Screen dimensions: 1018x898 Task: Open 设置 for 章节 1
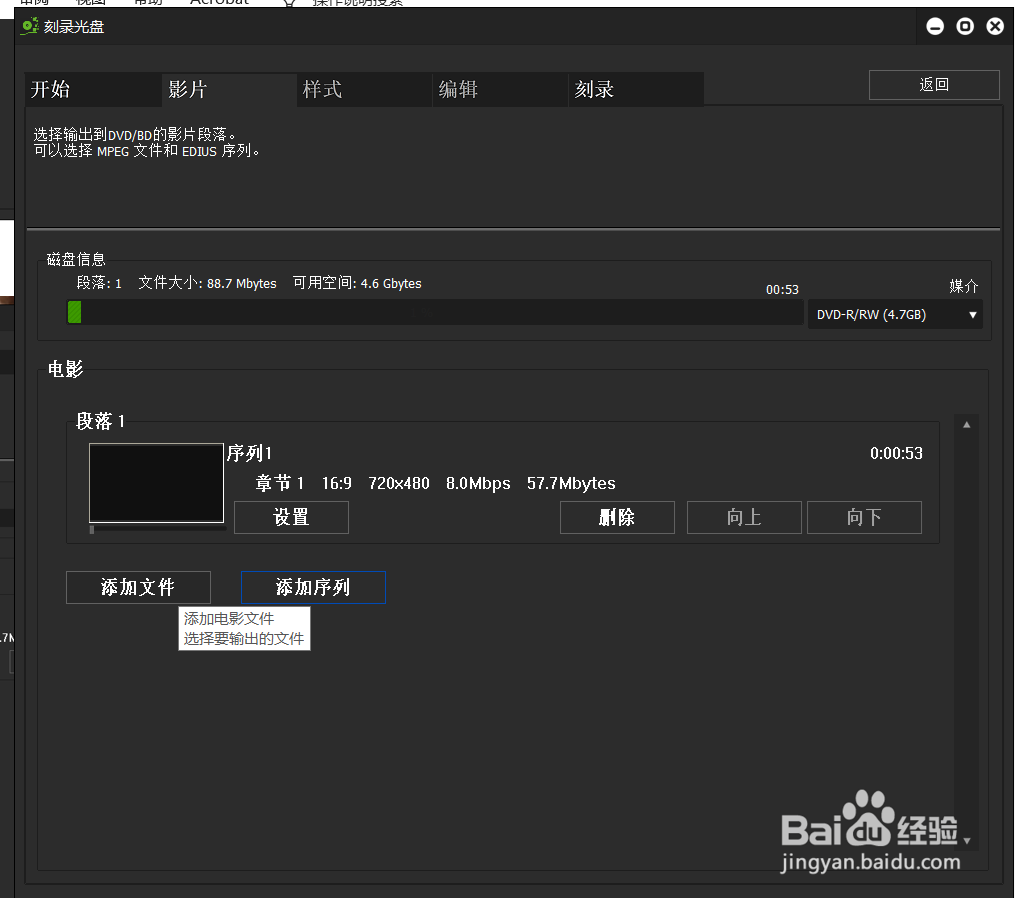(x=291, y=517)
